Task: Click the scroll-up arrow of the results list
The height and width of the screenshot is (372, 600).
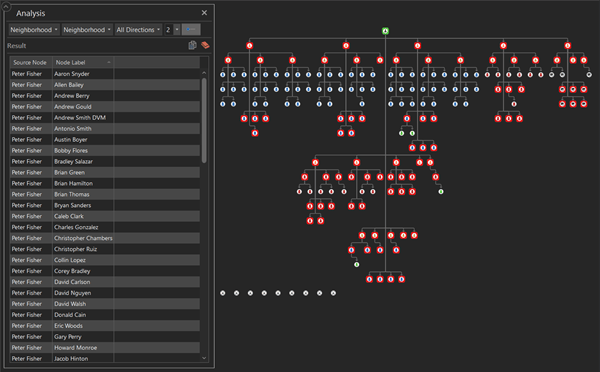Action: tap(204, 73)
